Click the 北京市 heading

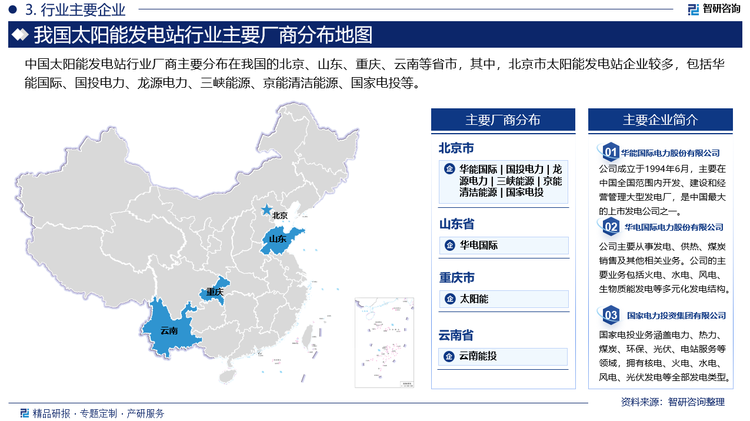tap(456, 148)
